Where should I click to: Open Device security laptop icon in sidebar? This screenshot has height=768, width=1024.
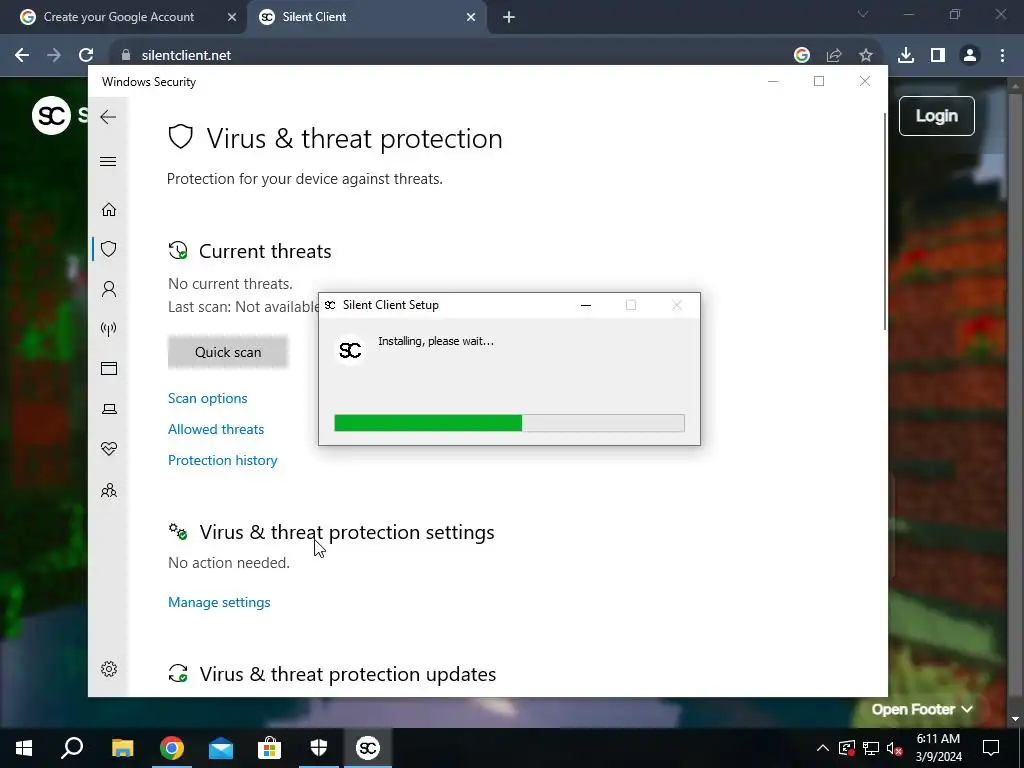pos(109,409)
